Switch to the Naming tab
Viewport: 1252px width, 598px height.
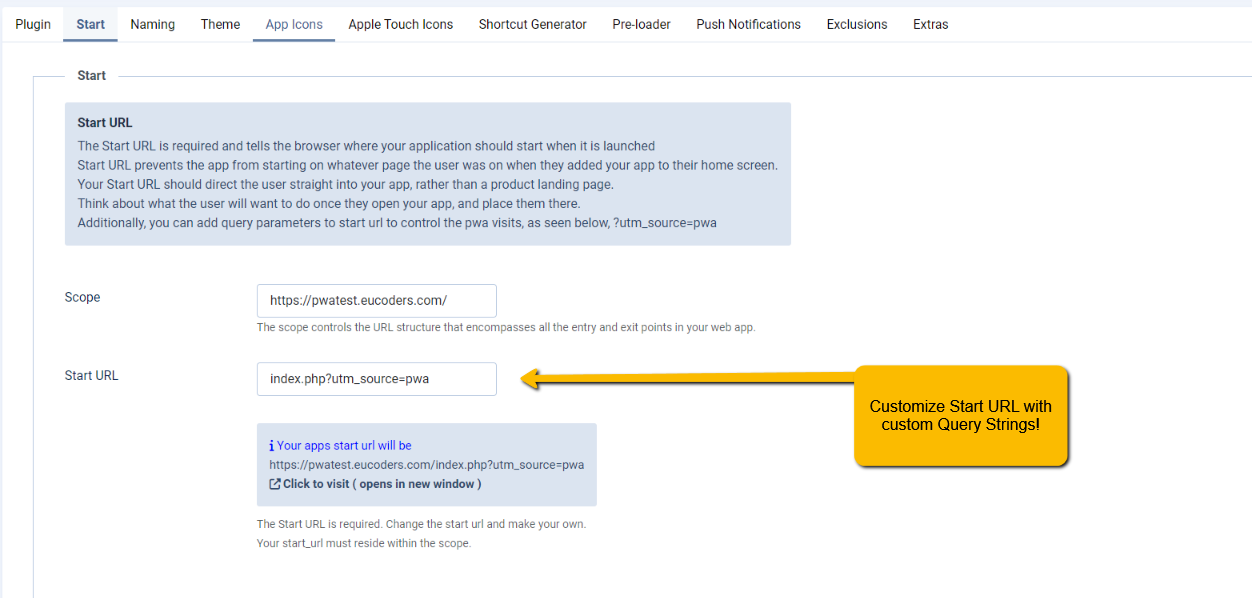click(x=153, y=24)
